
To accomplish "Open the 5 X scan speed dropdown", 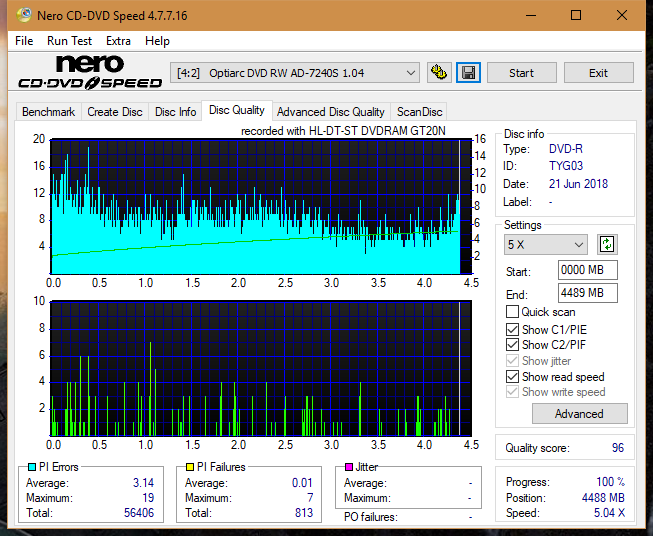I will pos(546,244).
